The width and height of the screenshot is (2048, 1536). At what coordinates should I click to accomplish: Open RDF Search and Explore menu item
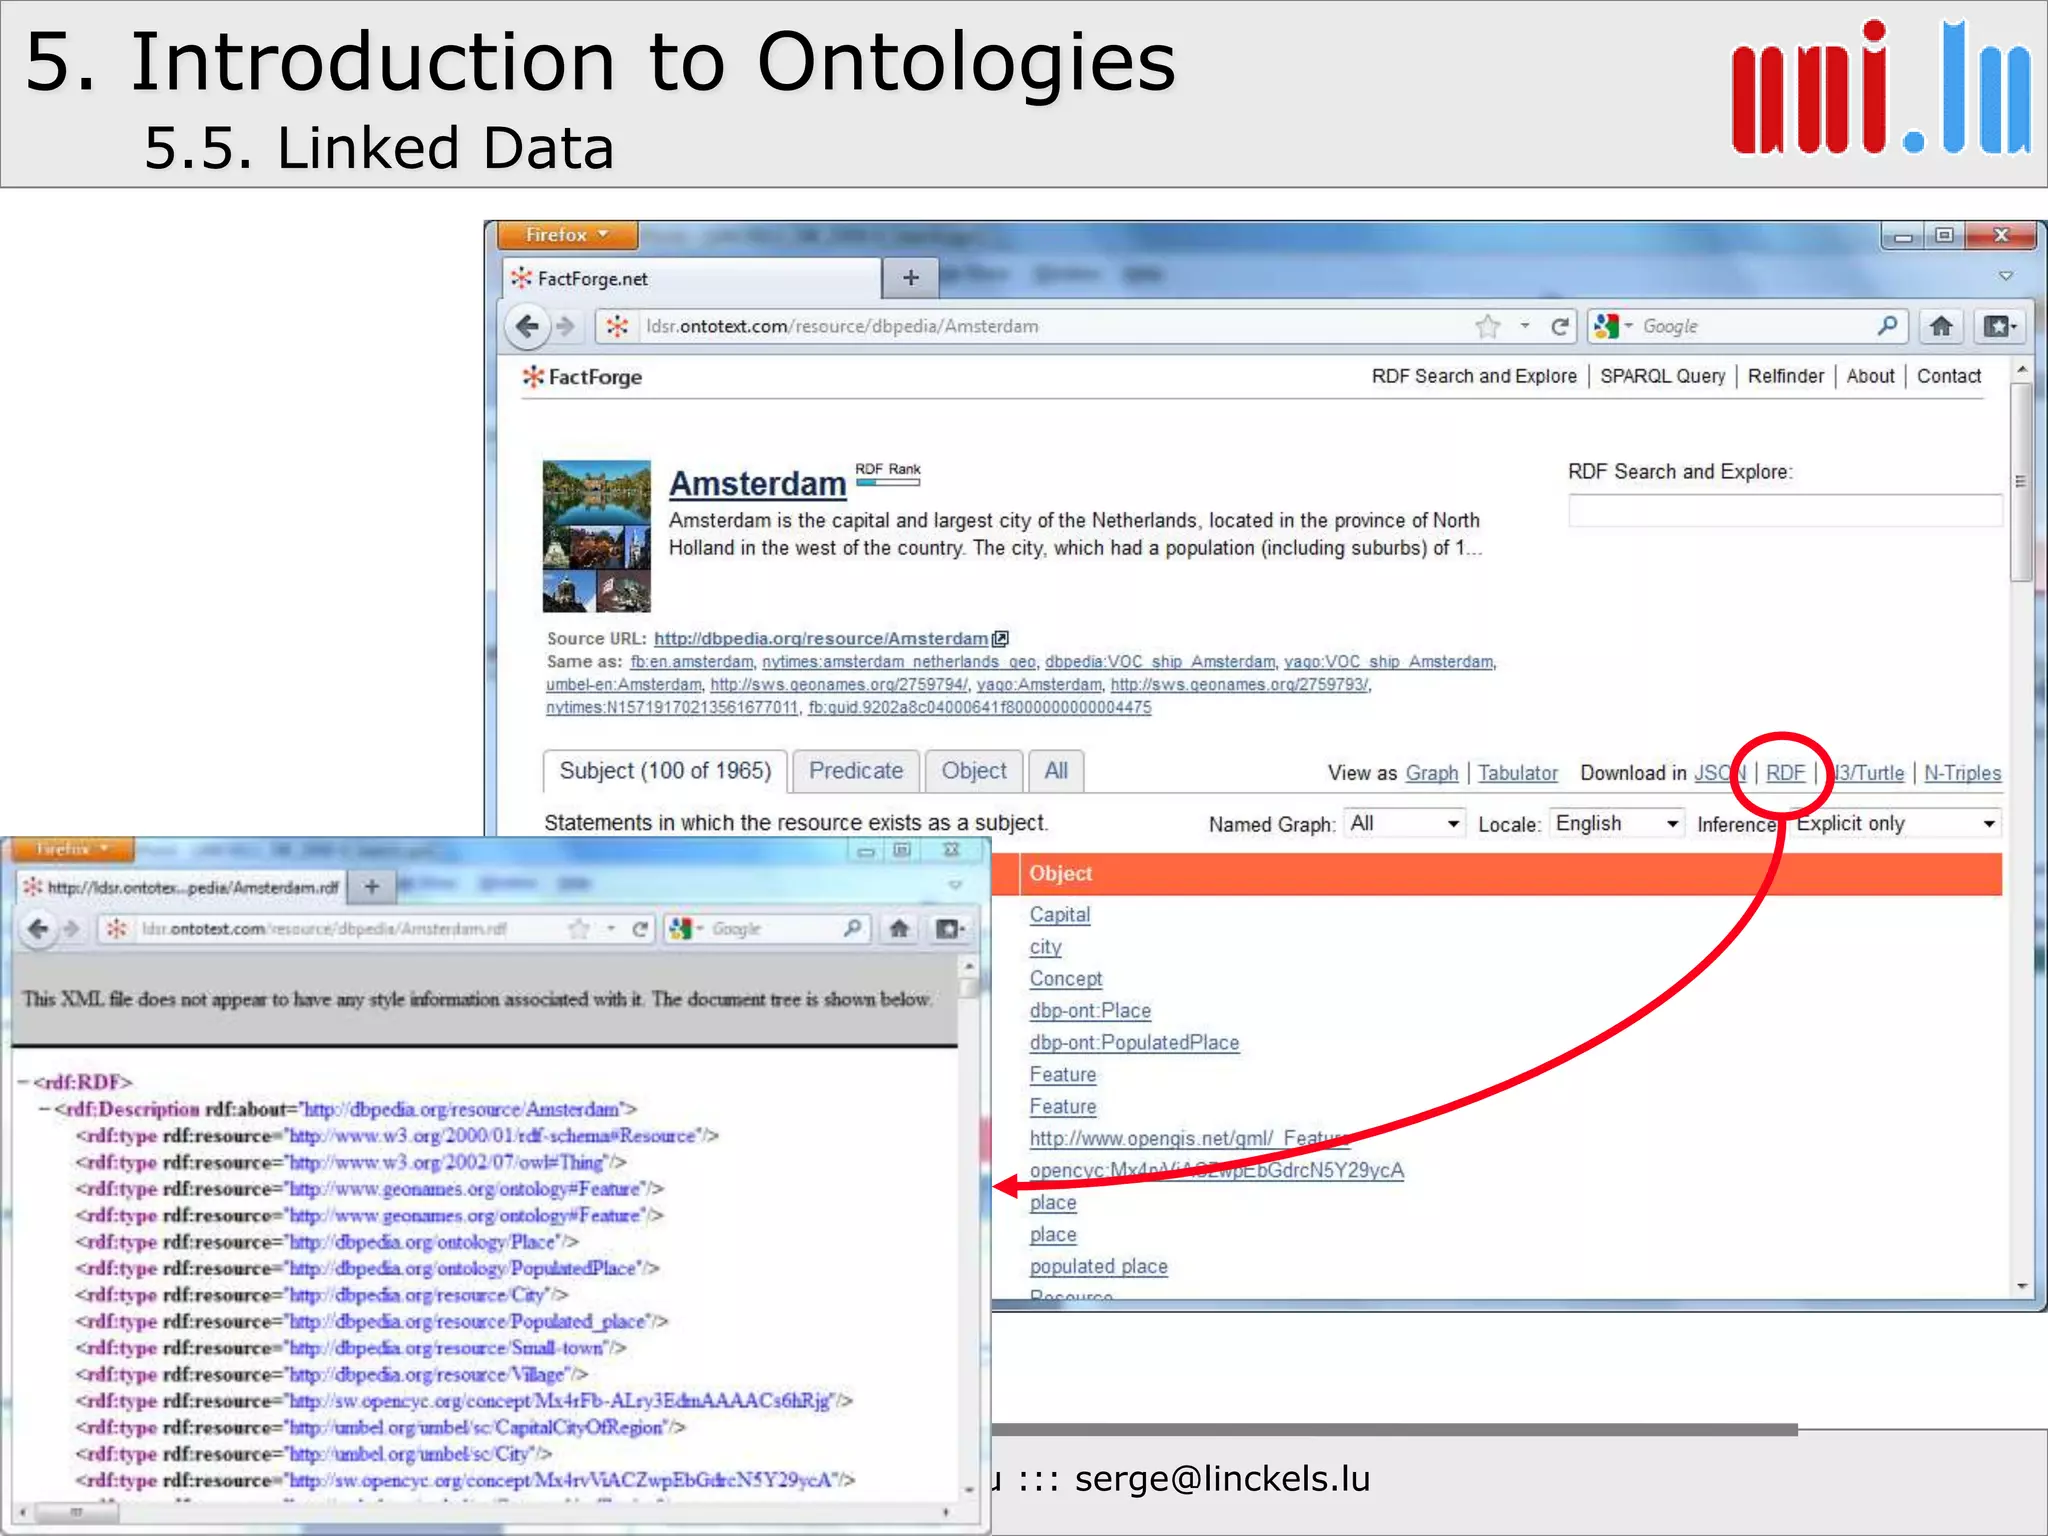pos(1474,376)
